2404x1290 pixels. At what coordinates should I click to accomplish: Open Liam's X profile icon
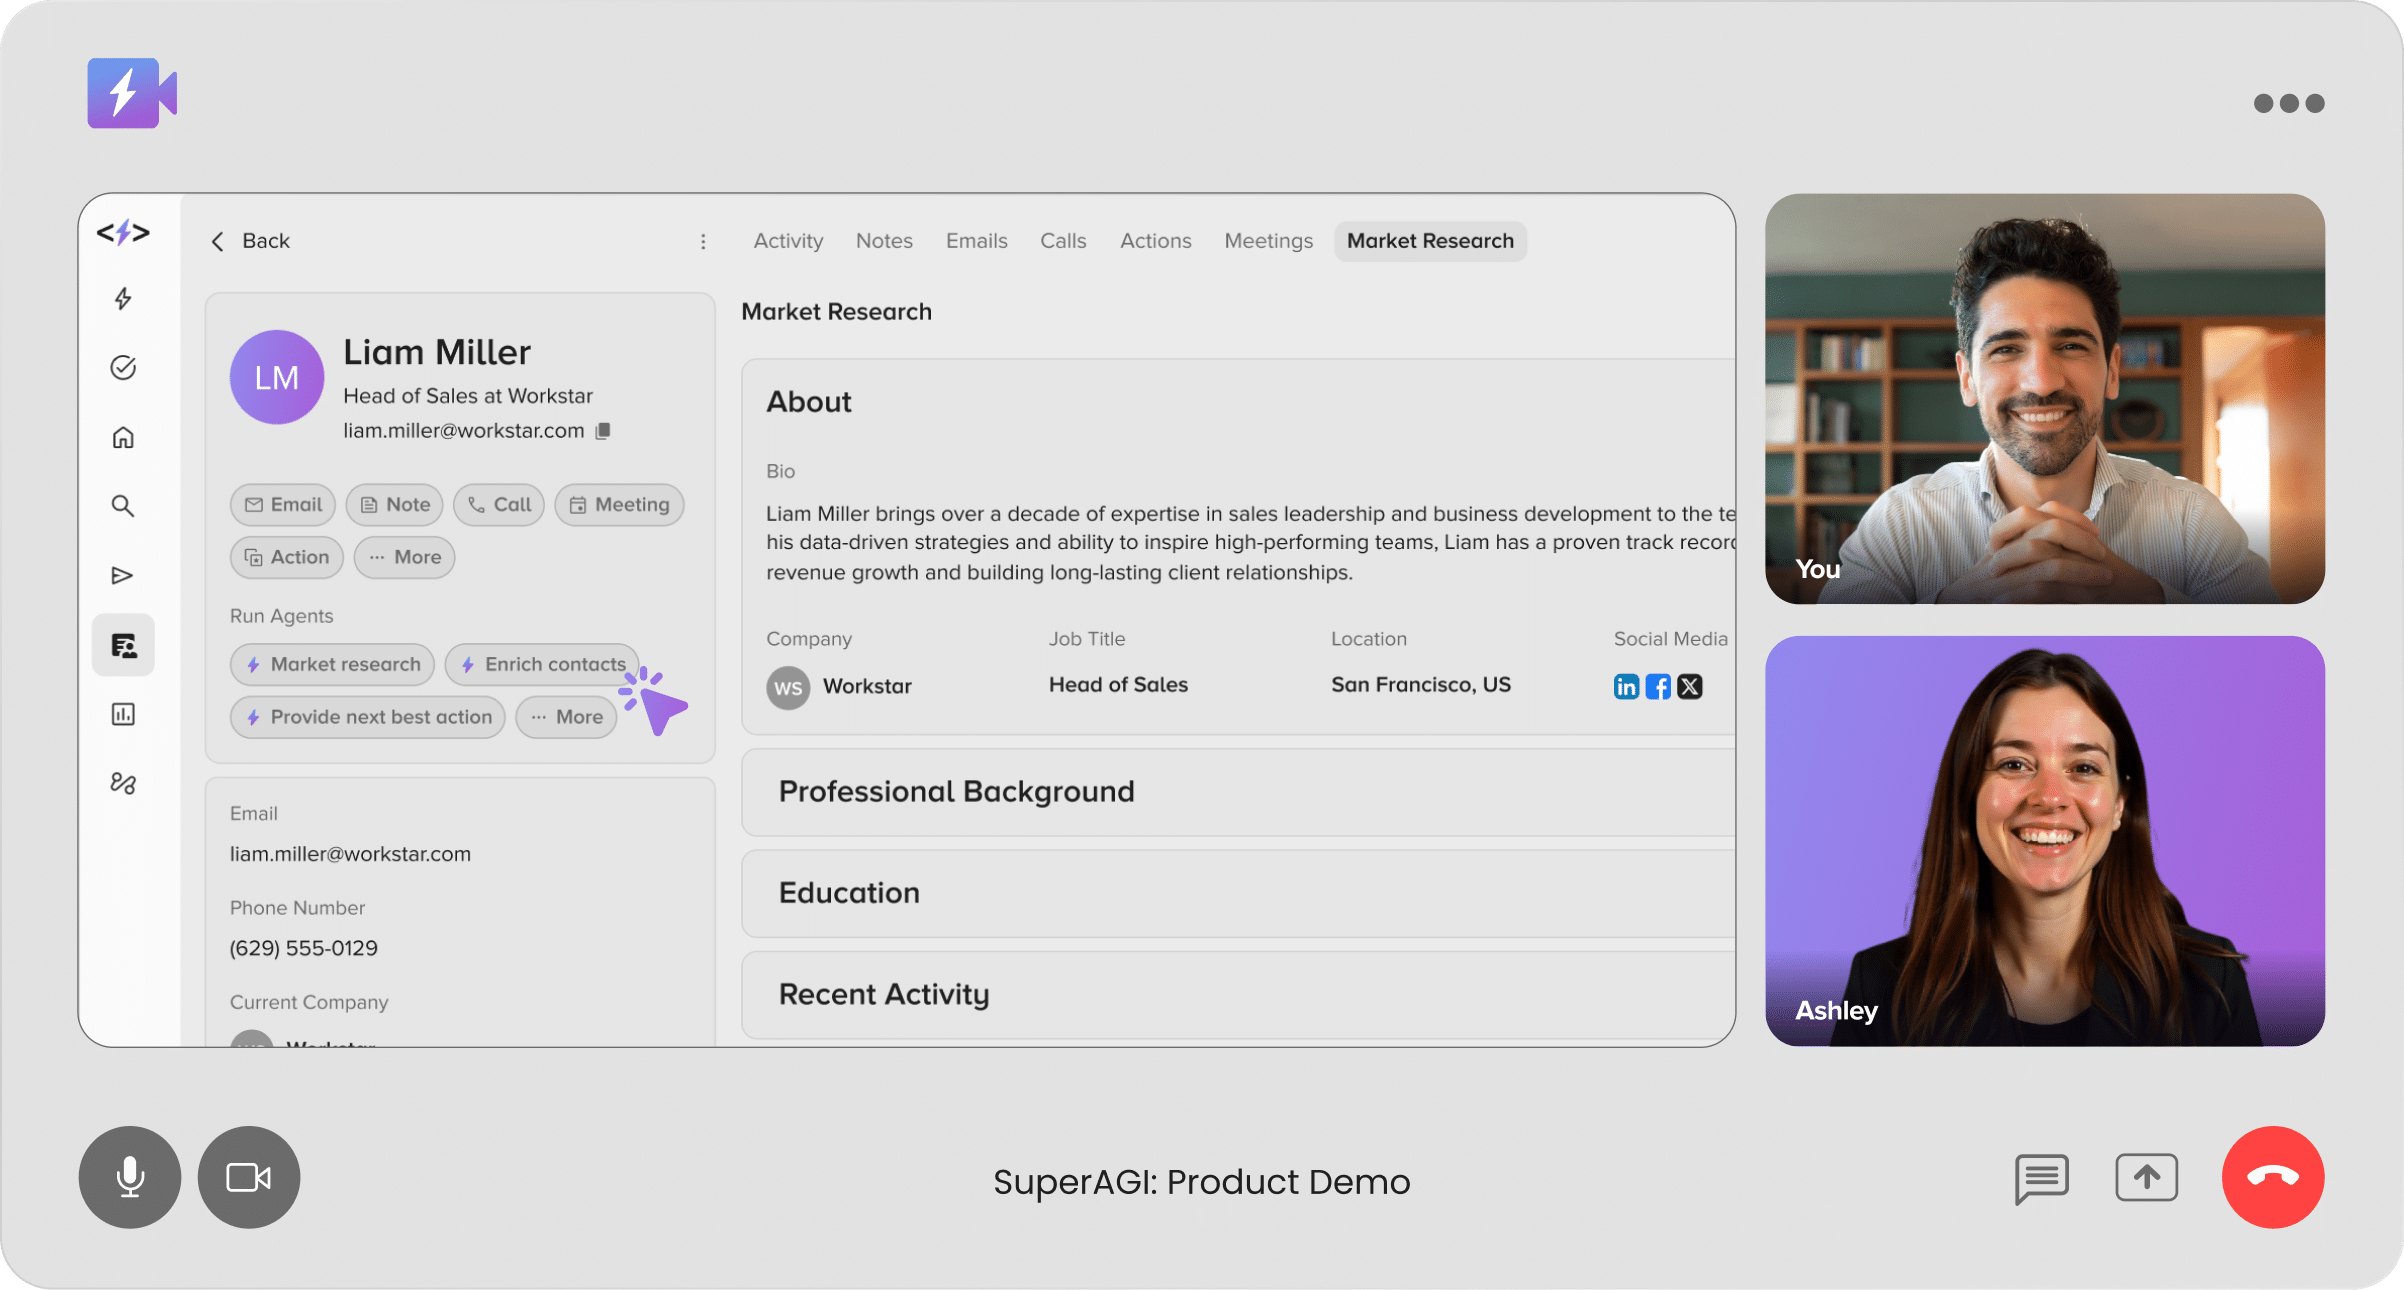click(1690, 686)
